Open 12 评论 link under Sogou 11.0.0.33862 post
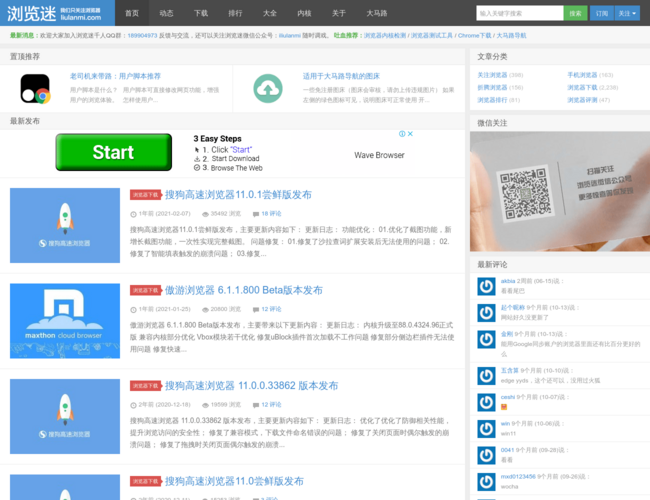Screen dimensions: 650x500 [x=271, y=405]
